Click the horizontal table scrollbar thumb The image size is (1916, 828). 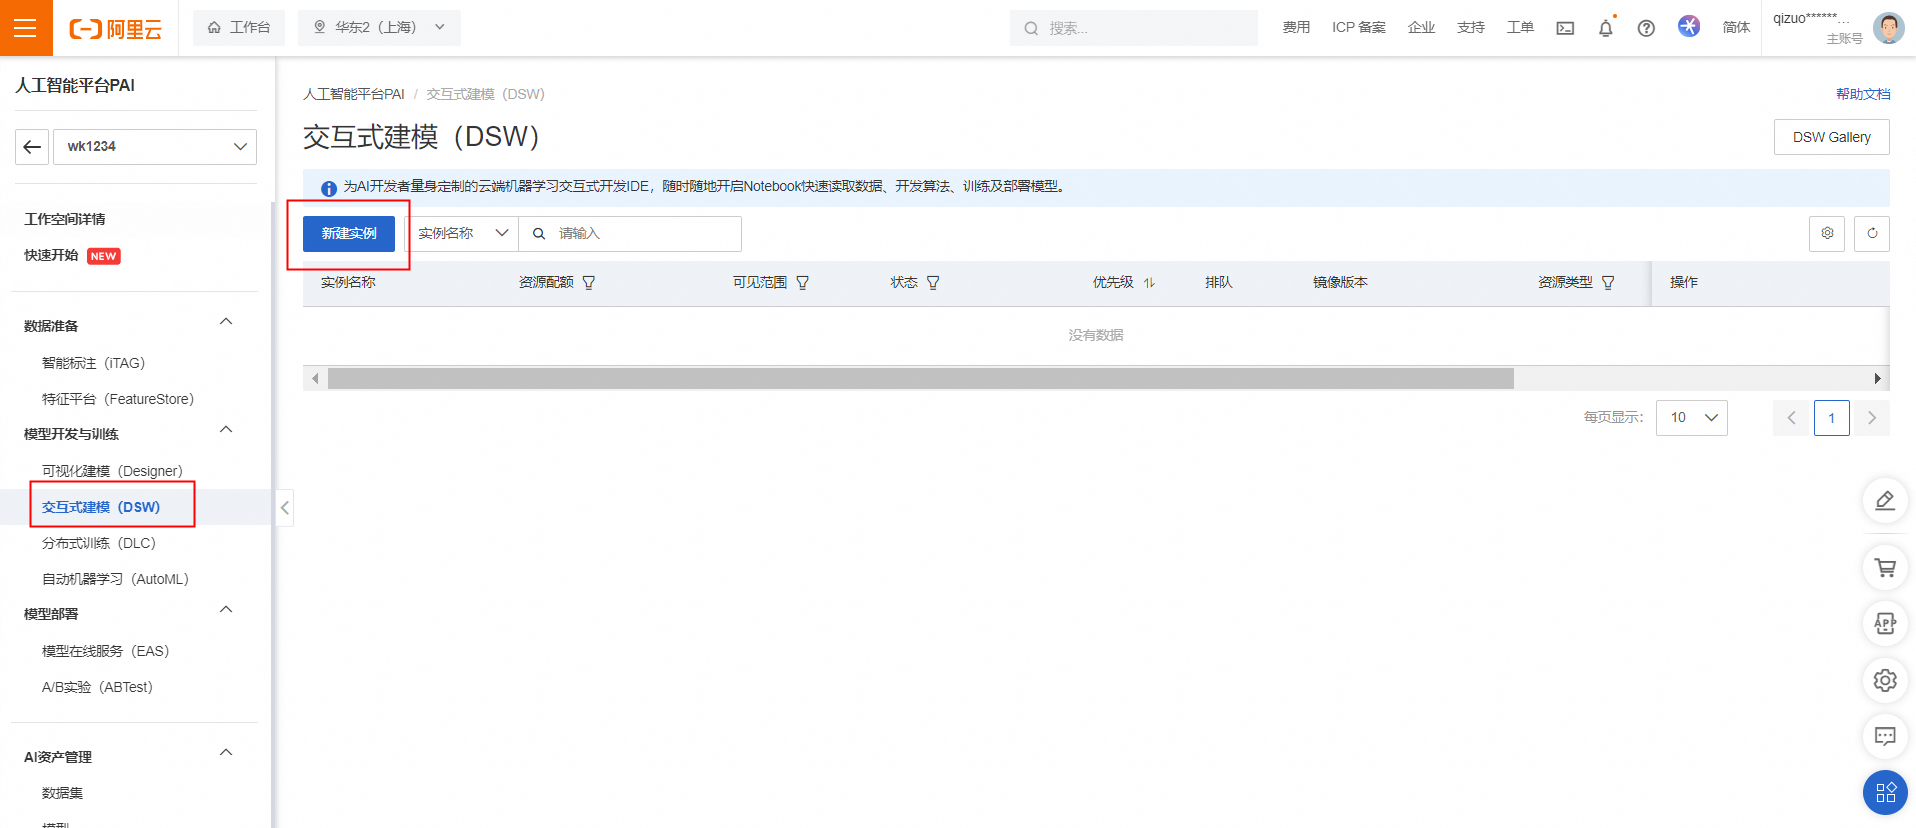(920, 379)
